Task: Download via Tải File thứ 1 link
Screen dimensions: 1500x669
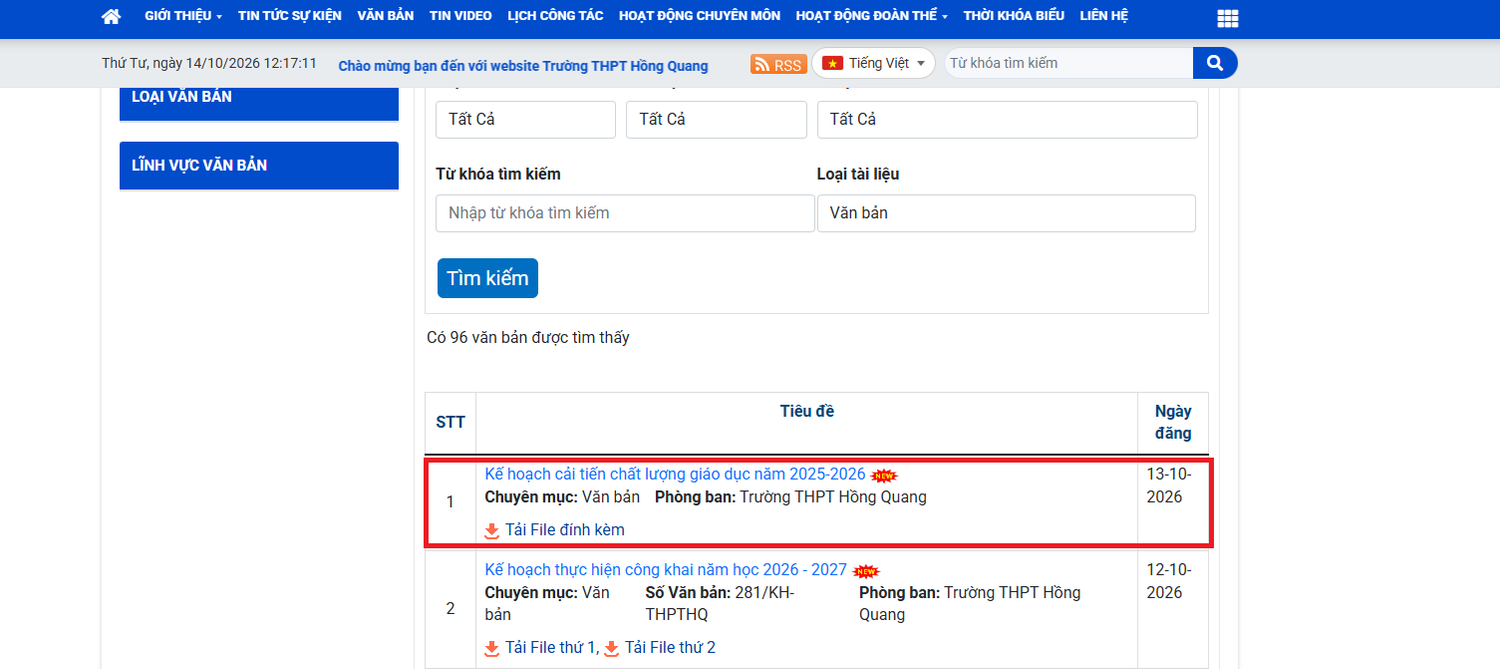Action: [551, 648]
